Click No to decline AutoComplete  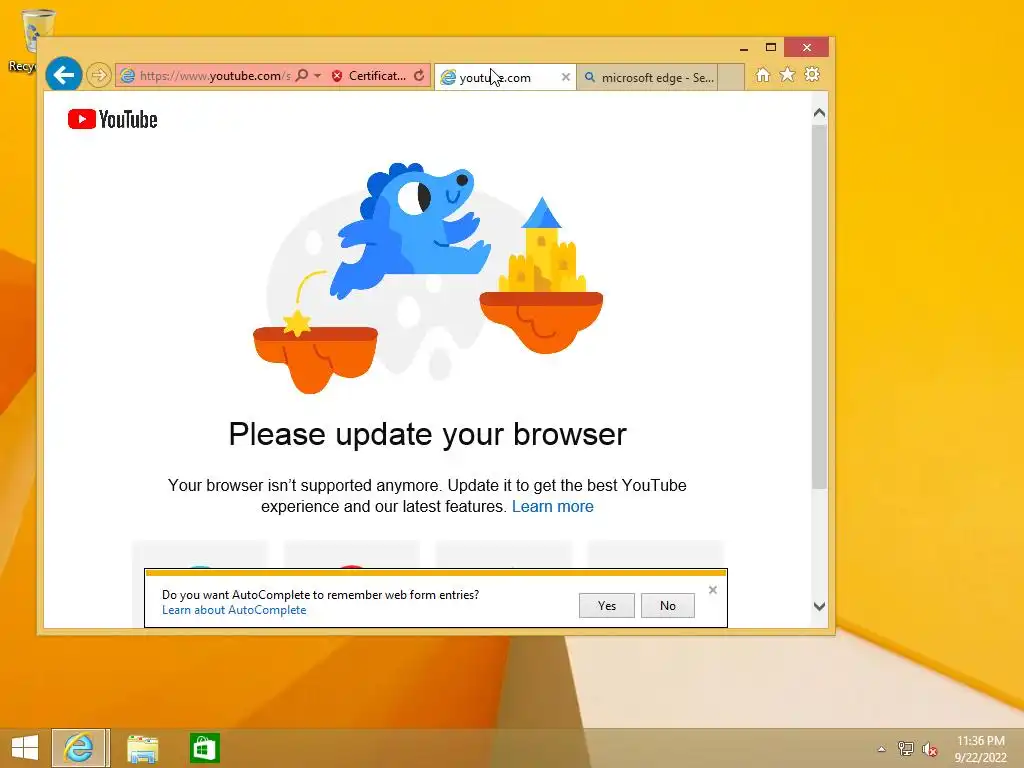(x=667, y=605)
